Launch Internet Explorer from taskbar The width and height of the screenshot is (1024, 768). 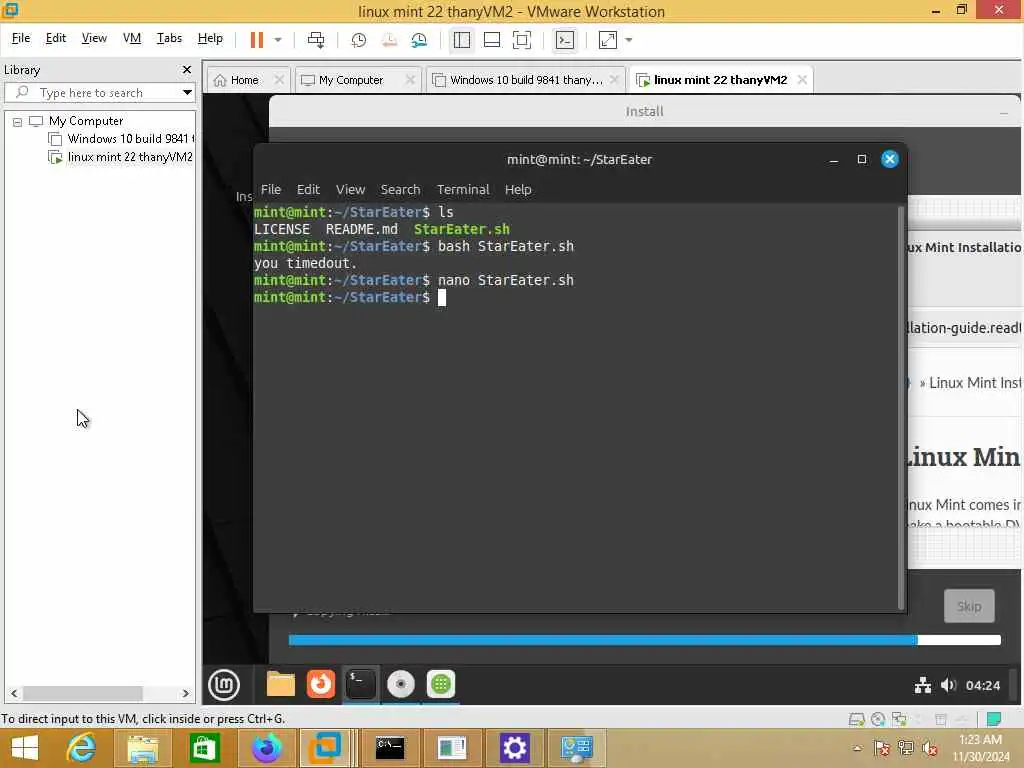pos(82,748)
